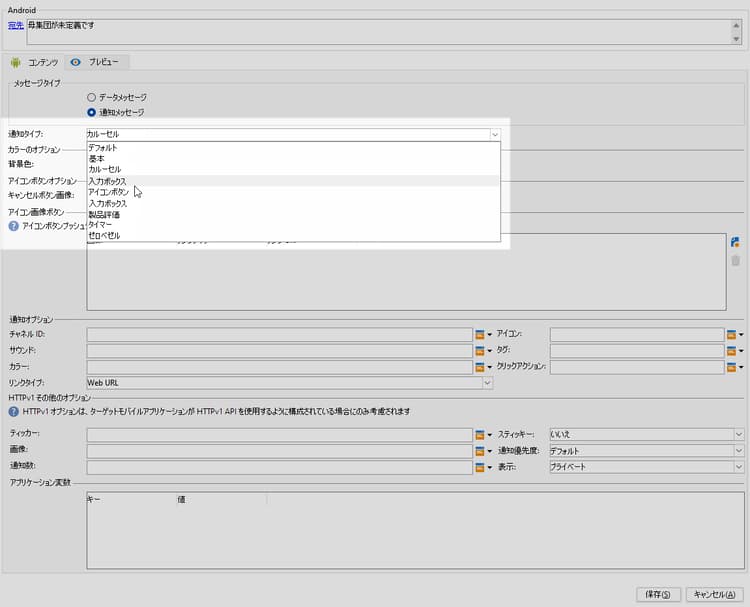Image resolution: width=750 pixels, height=607 pixels.
Task: Open the 表示 プライベート dropdown
Action: [x=739, y=467]
